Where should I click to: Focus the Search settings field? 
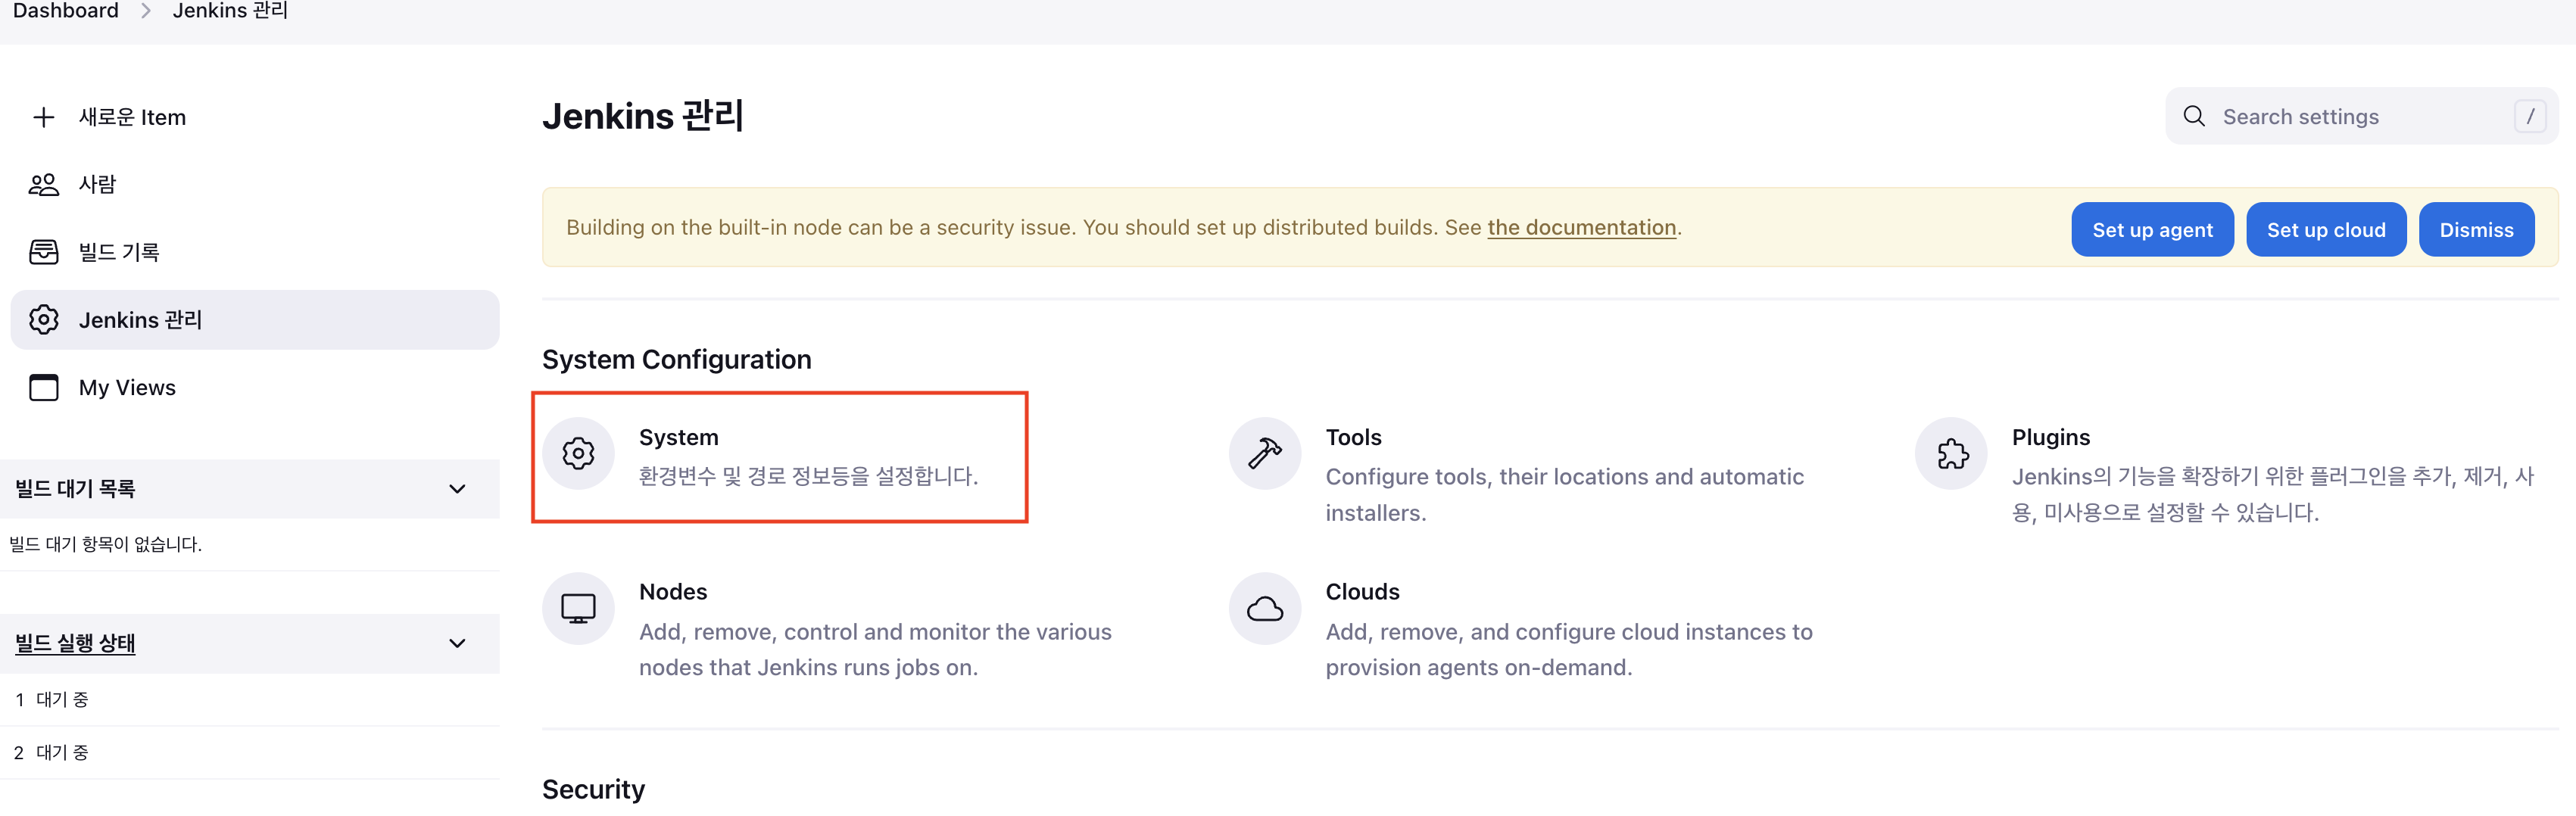[x=2361, y=116]
